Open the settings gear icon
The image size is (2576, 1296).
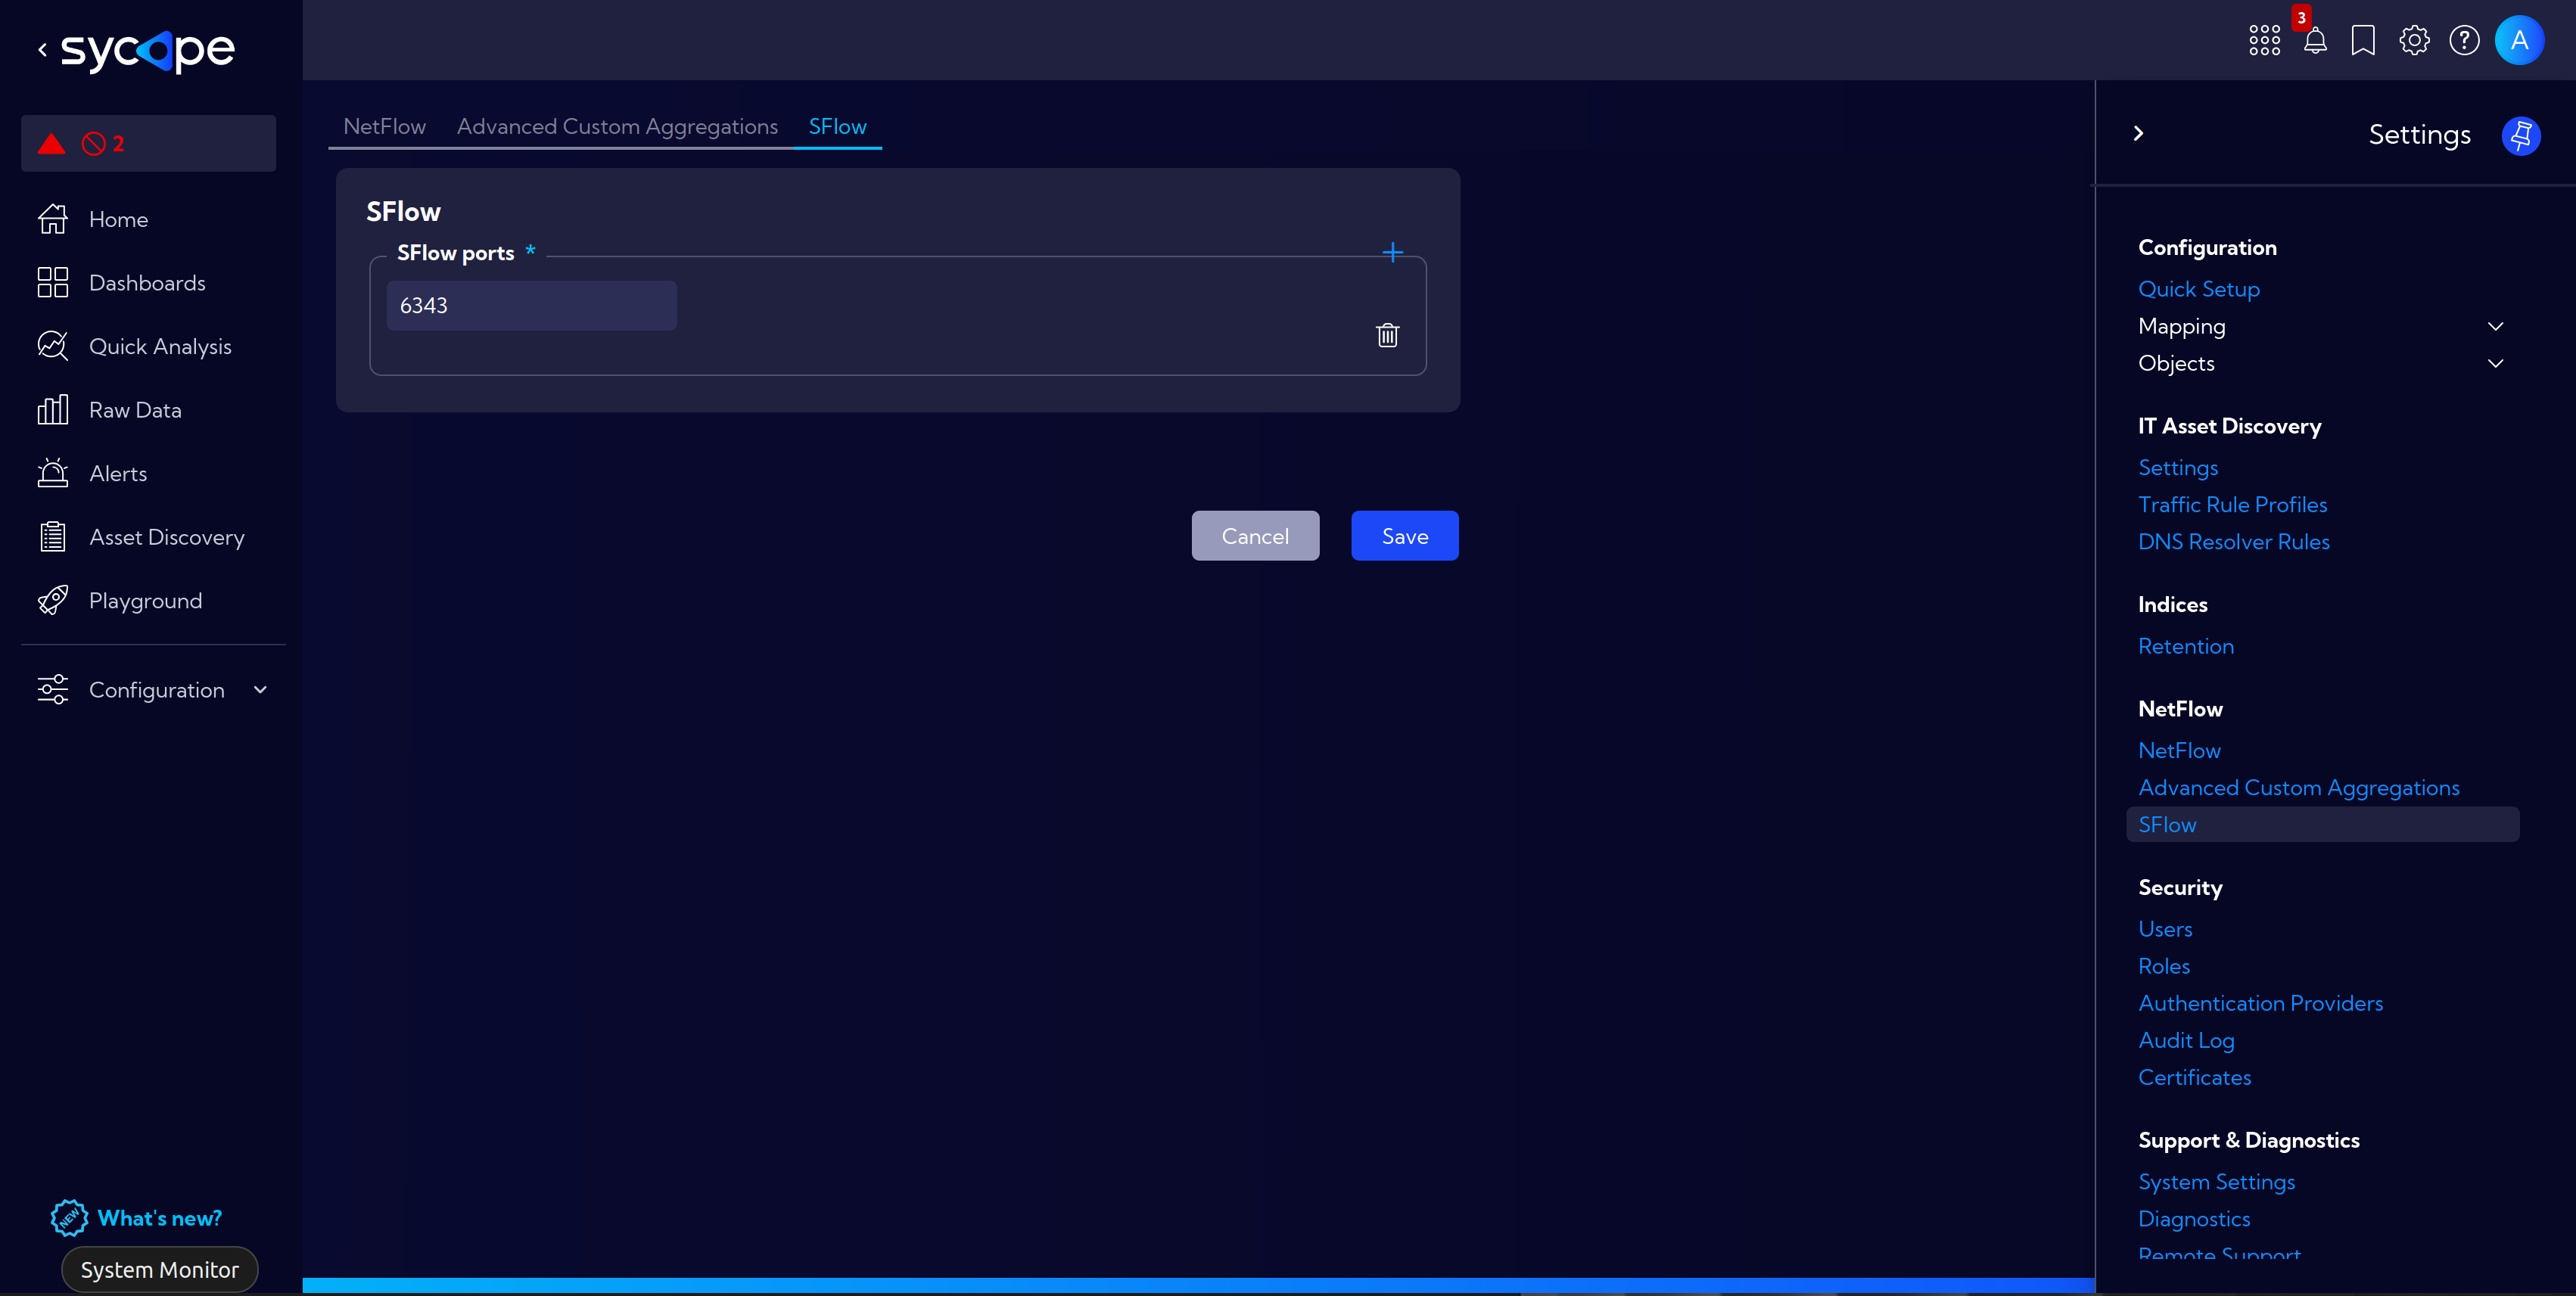pos(2414,40)
